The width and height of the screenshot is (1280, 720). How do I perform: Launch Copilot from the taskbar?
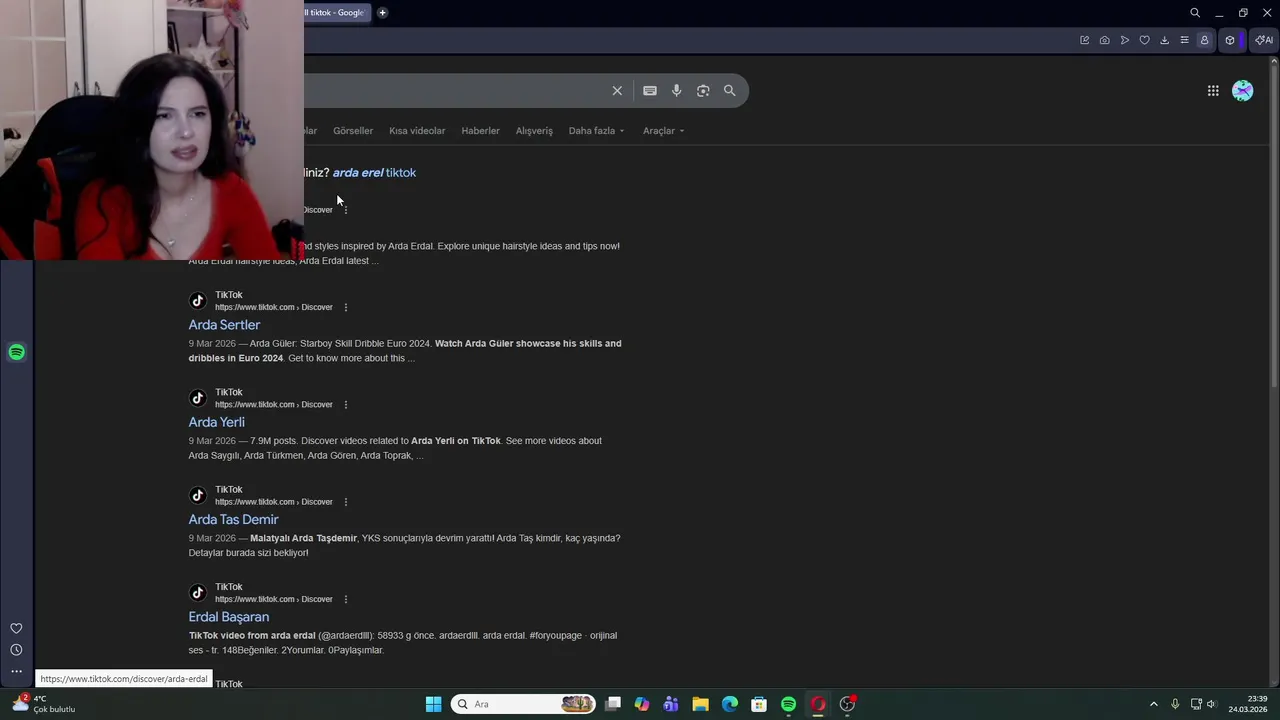tap(642, 704)
